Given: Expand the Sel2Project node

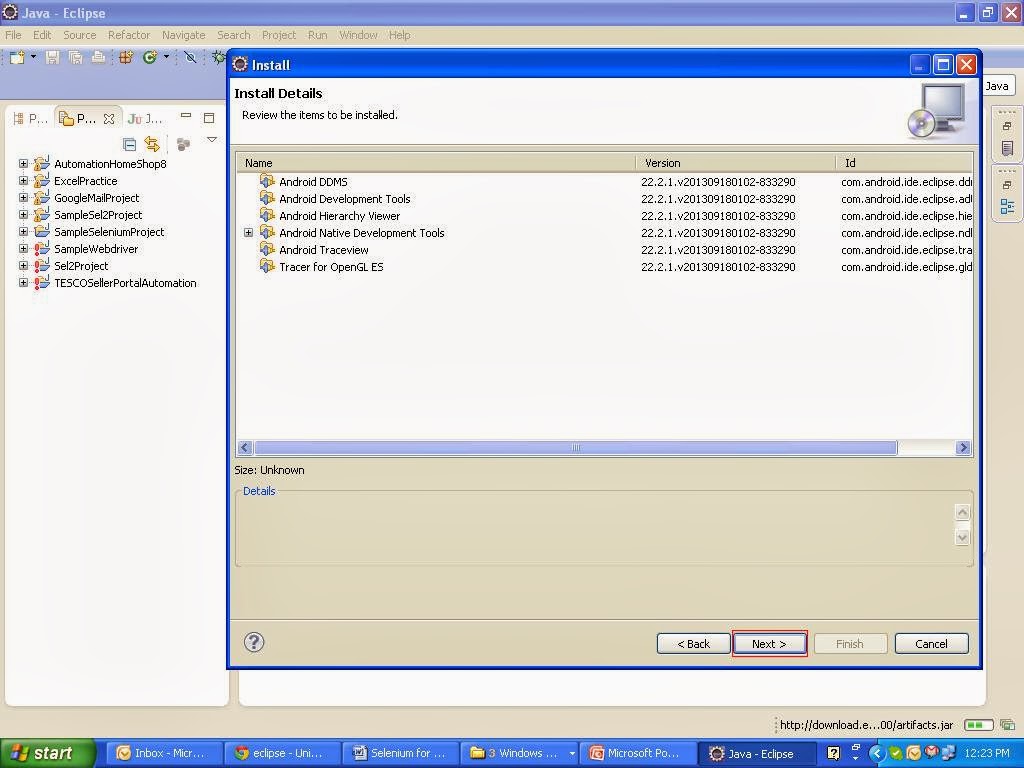Looking at the screenshot, I should [x=24, y=265].
